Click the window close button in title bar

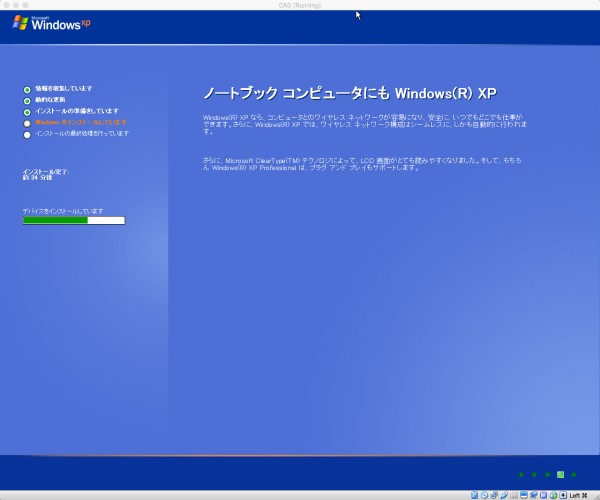7,5
